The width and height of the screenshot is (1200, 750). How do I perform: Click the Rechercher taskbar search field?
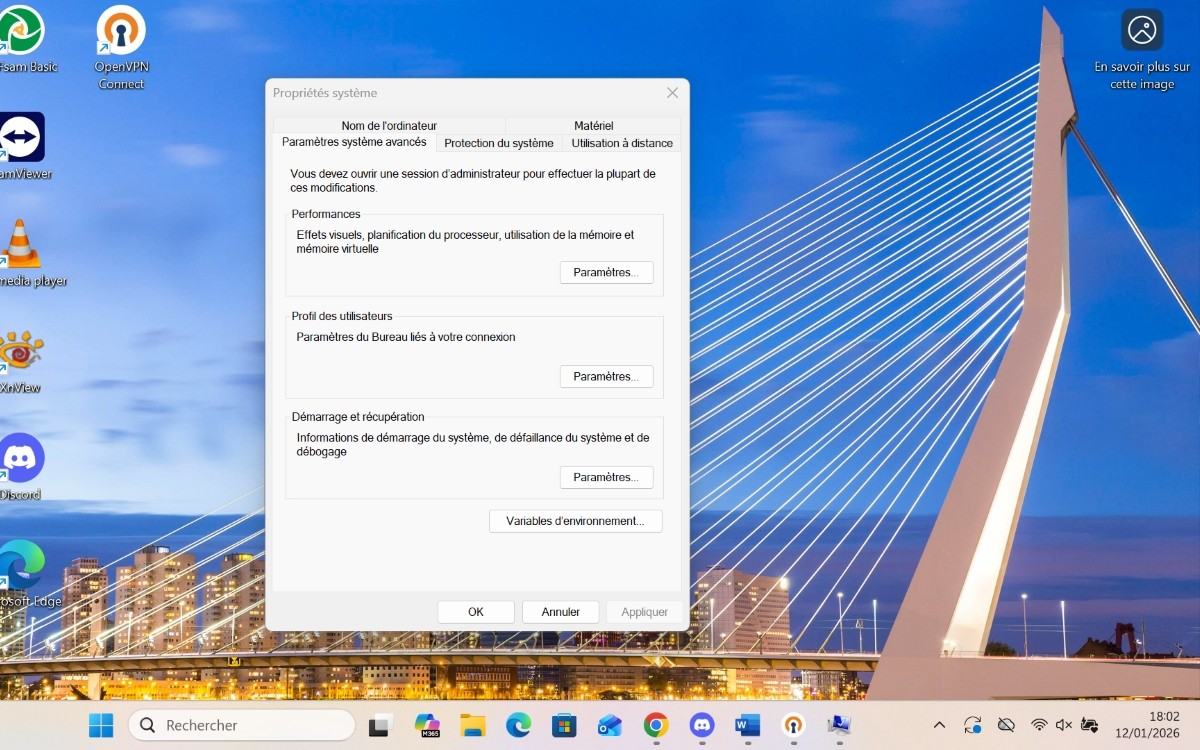(242, 725)
